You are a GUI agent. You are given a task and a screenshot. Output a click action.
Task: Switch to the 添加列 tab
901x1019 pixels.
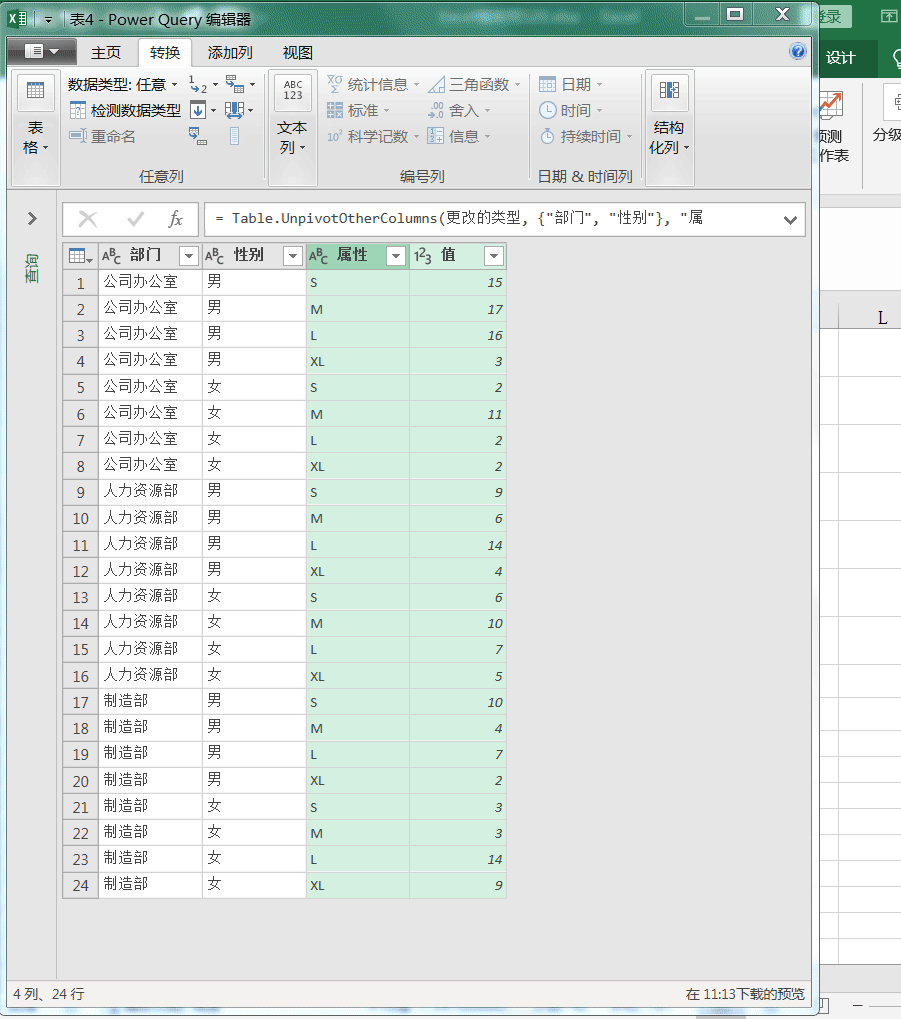pyautogui.click(x=229, y=53)
